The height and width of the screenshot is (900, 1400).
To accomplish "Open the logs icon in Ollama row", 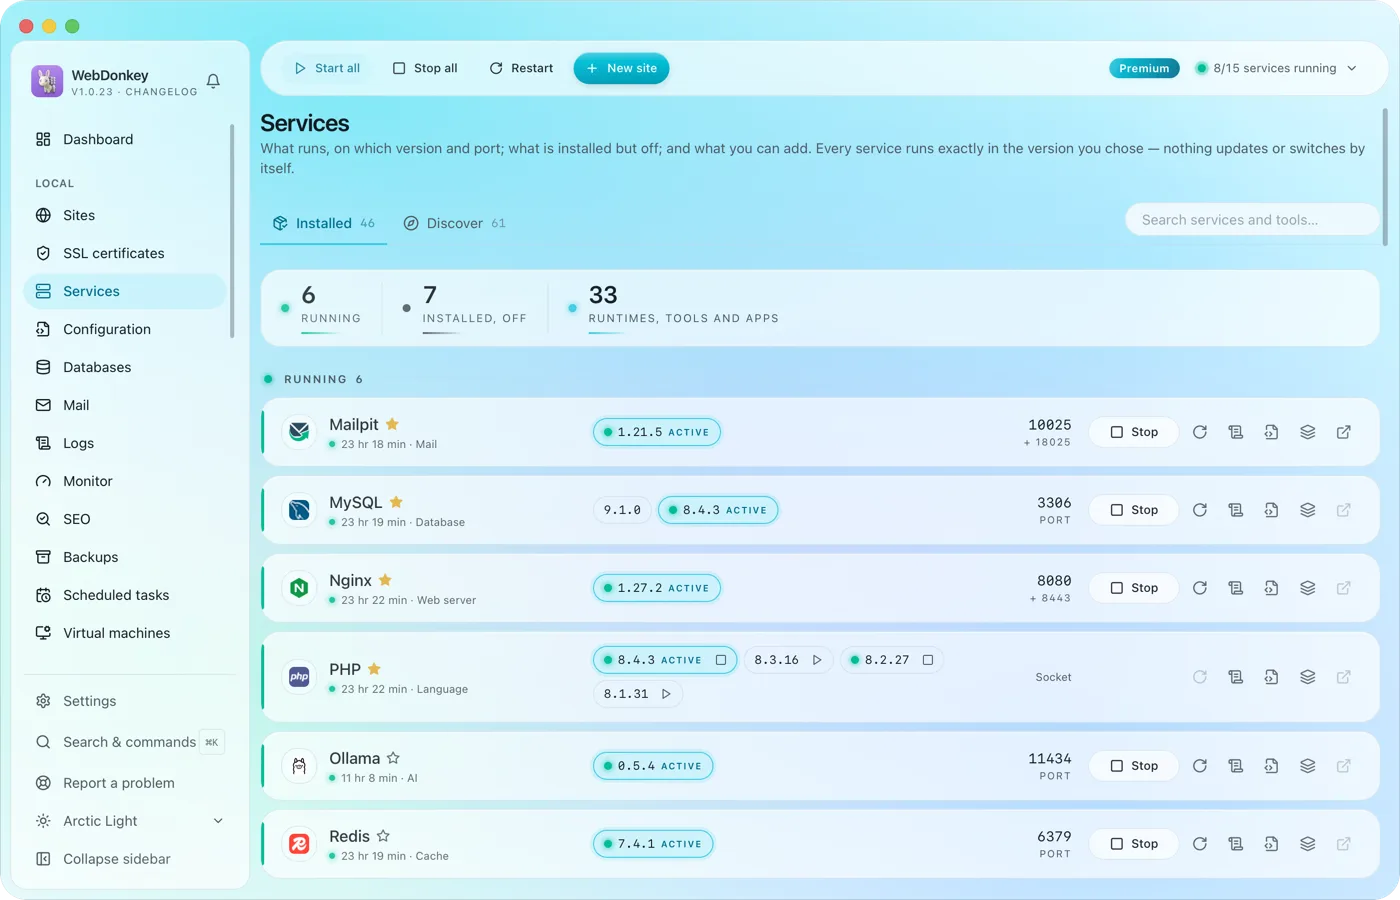I will click(1236, 766).
